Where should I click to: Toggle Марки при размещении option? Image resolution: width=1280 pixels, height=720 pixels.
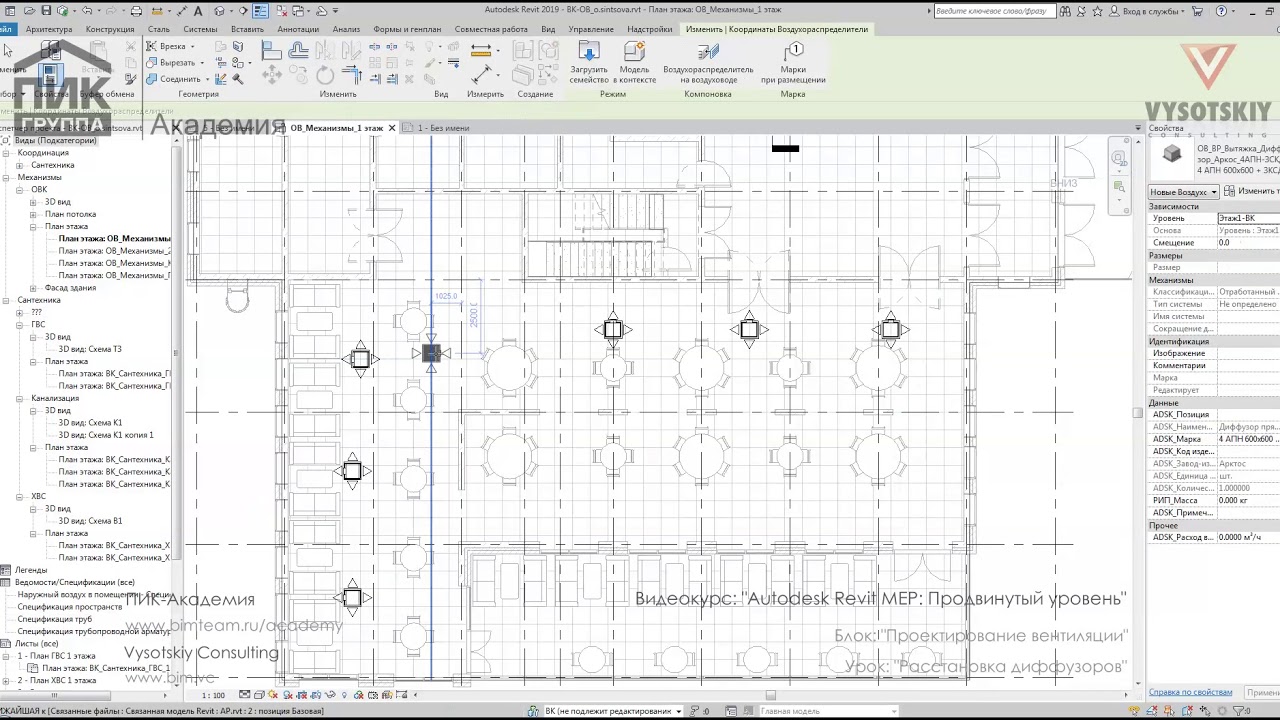tap(793, 62)
